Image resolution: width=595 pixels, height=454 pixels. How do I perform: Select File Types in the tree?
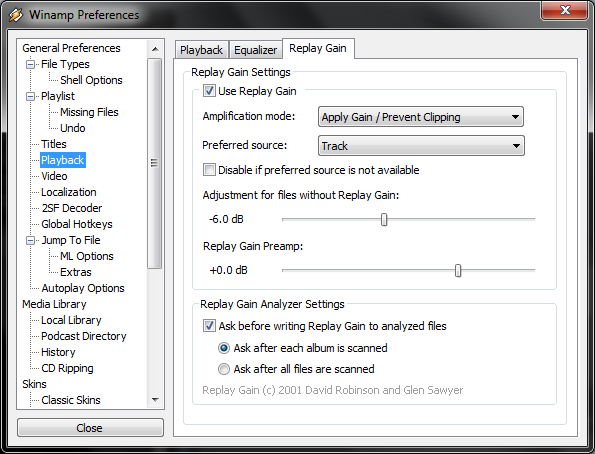coord(65,64)
